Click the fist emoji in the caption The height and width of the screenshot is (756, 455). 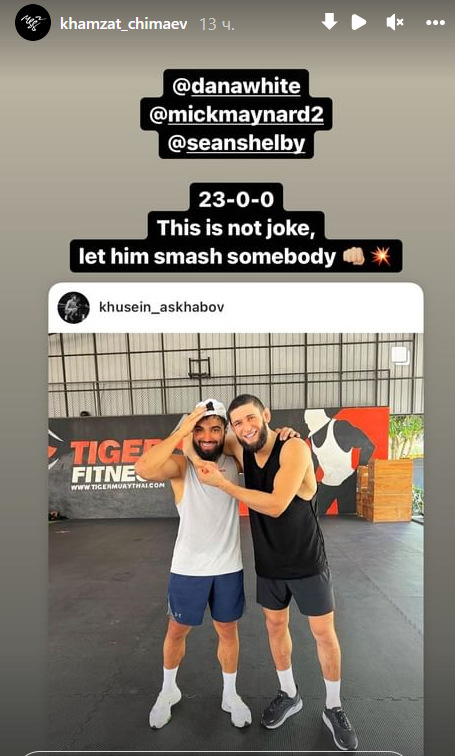coord(353,256)
